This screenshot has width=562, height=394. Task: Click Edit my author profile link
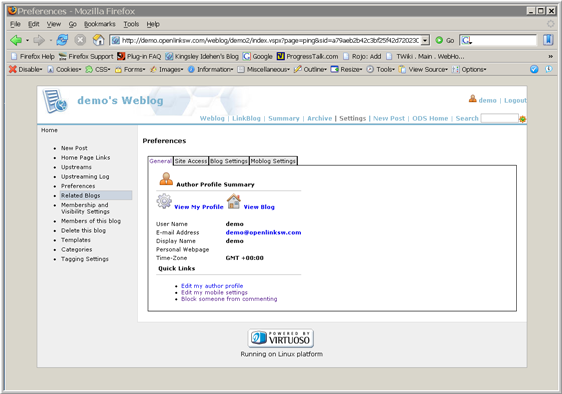click(x=212, y=286)
